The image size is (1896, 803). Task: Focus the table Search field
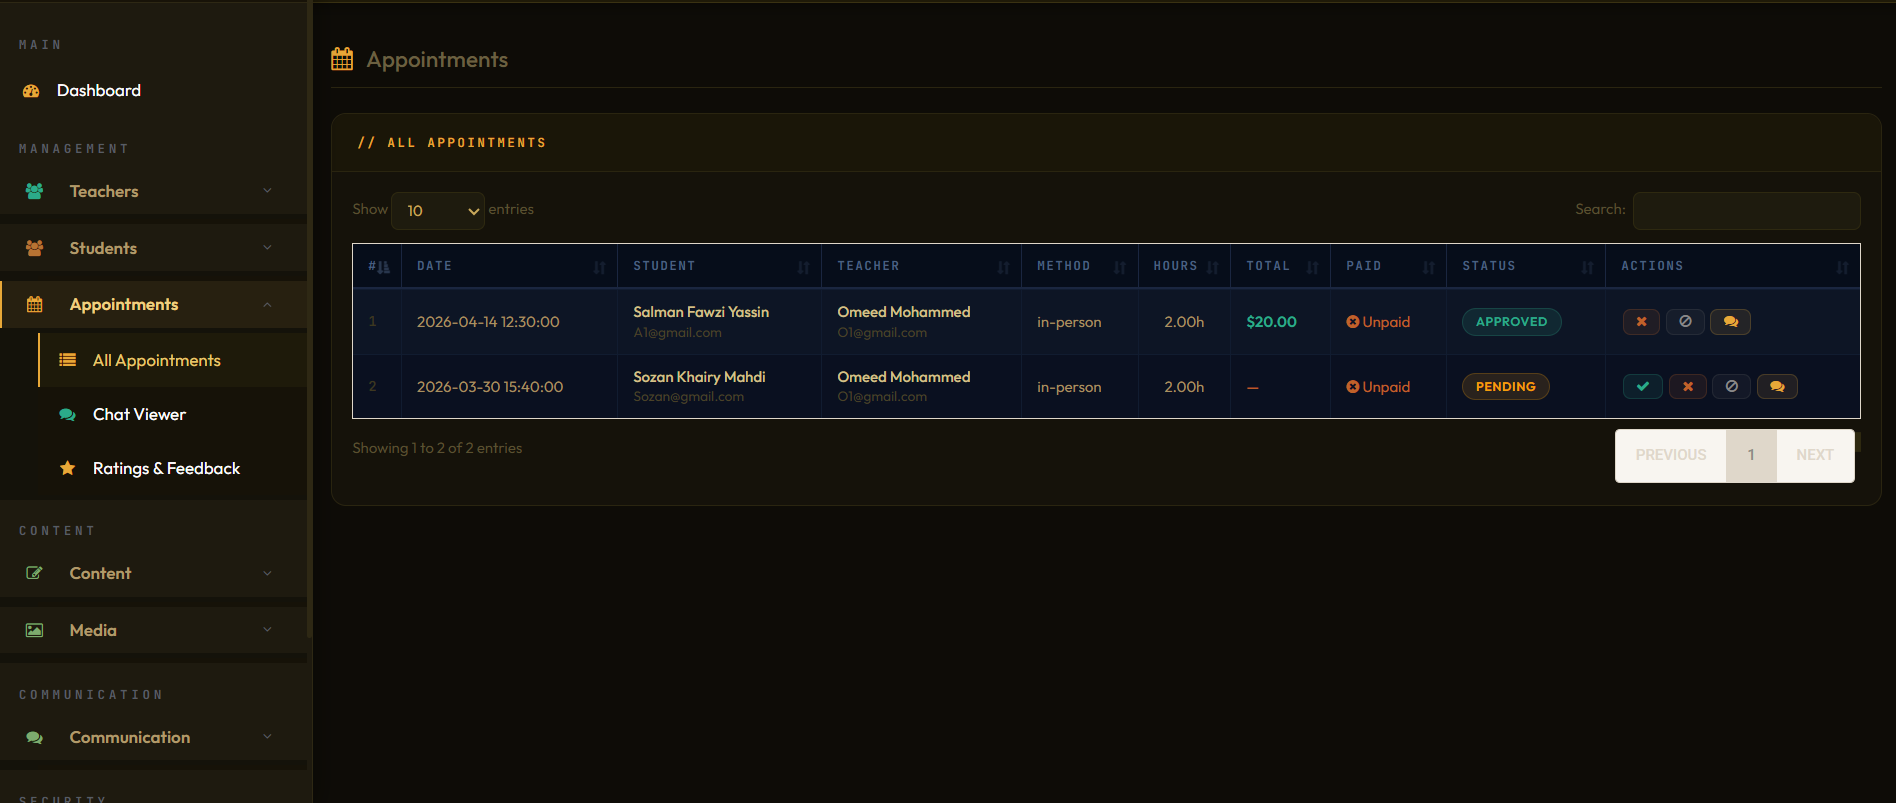click(x=1747, y=210)
